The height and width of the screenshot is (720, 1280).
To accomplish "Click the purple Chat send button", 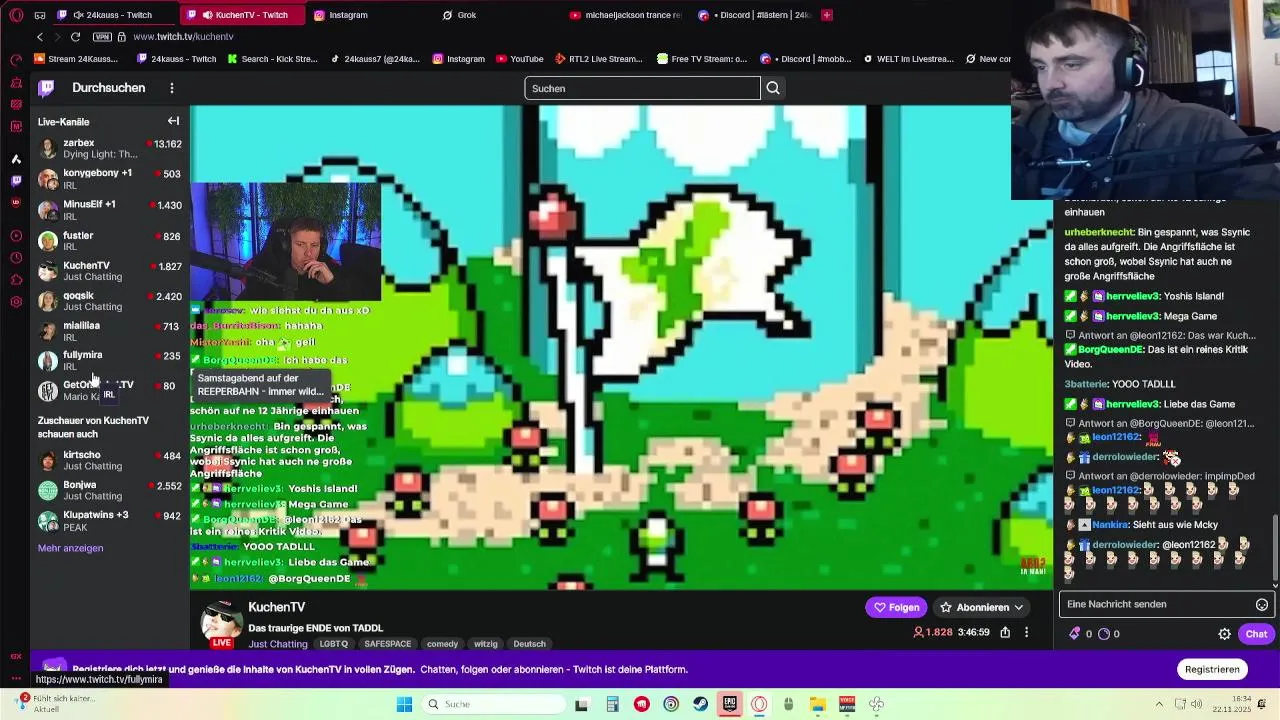I will [x=1256, y=634].
